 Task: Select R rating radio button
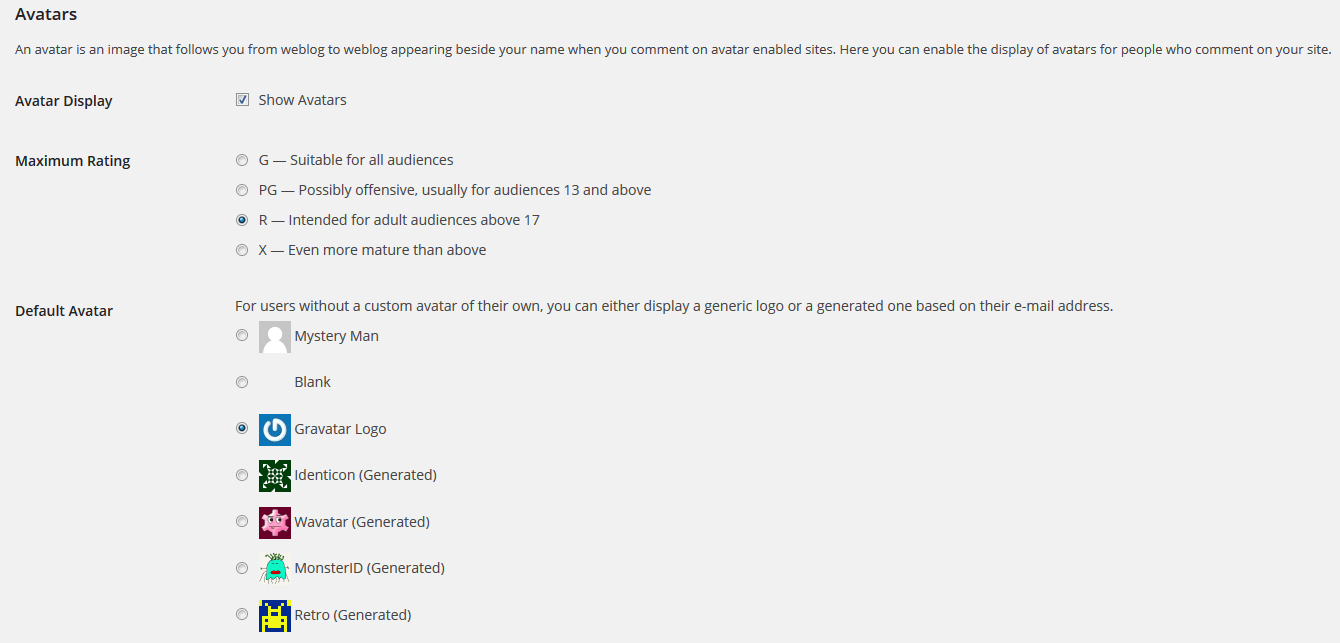pos(242,220)
